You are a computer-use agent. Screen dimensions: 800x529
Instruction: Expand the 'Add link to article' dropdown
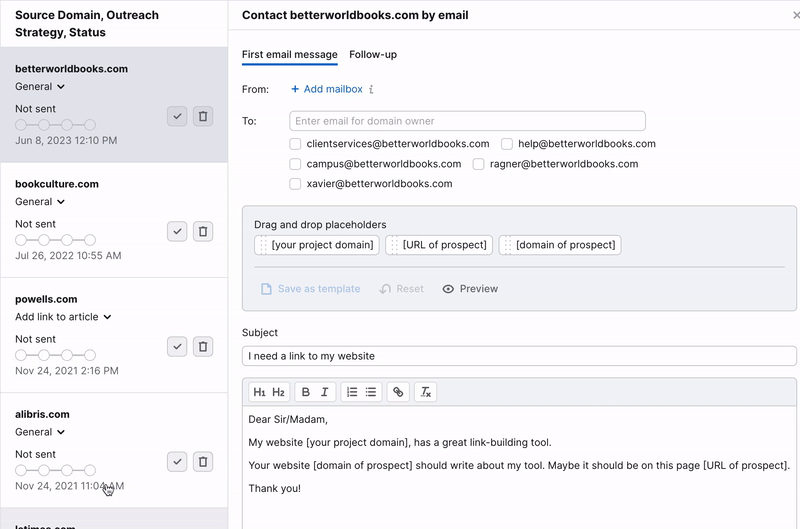(x=63, y=317)
